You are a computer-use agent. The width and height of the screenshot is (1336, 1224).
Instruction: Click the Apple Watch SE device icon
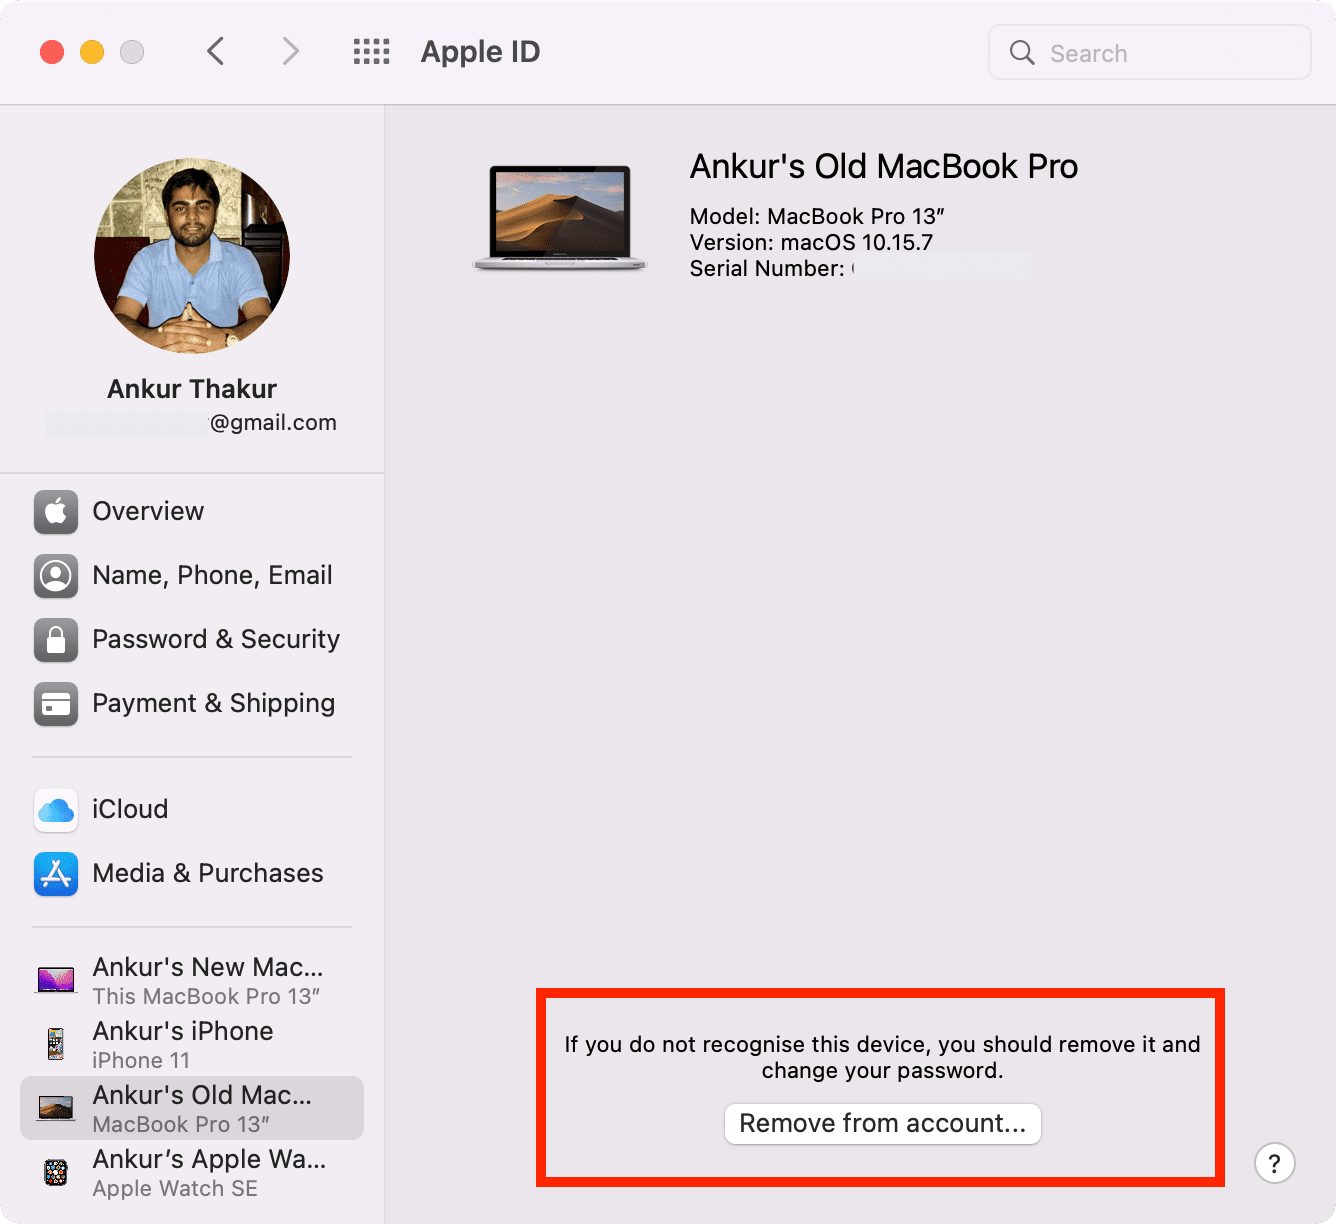56,1172
